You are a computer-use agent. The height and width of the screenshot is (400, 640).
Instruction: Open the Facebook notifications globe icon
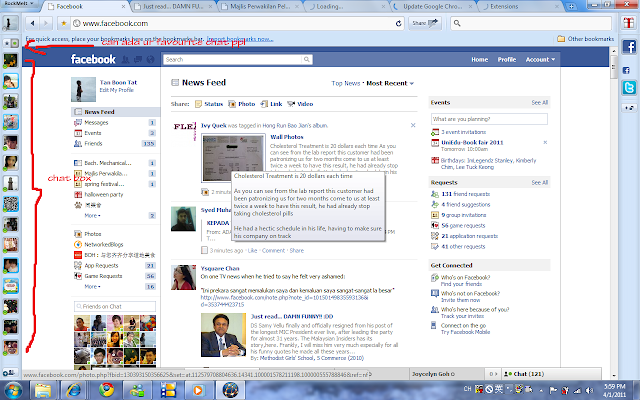[151, 60]
